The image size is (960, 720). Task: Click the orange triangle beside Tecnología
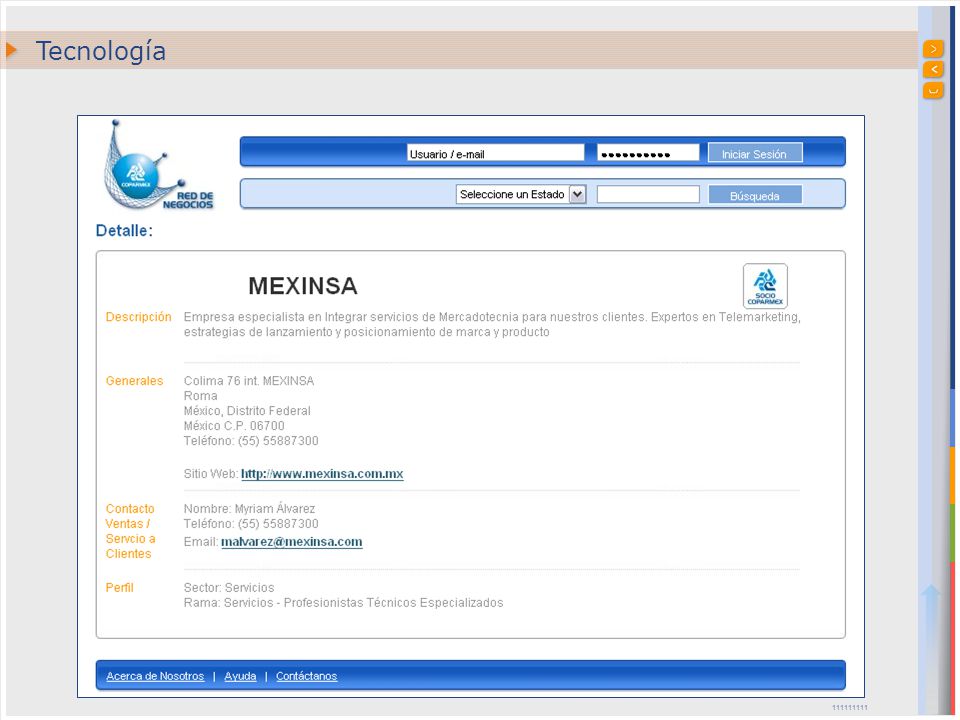coord(11,50)
